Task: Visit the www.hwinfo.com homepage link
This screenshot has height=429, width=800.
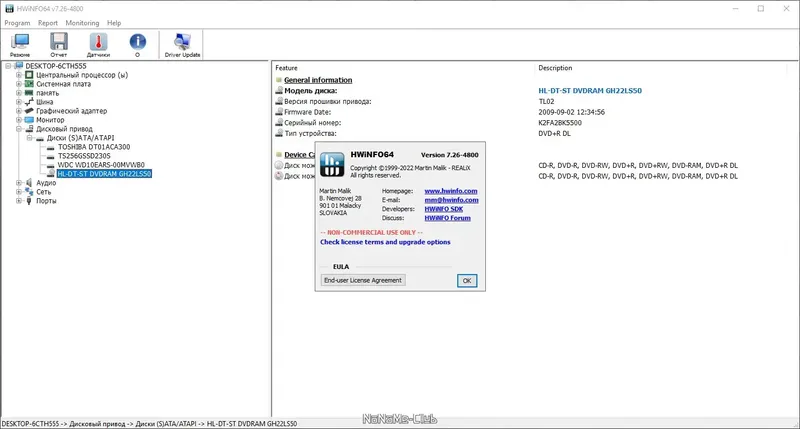Action: click(x=451, y=191)
